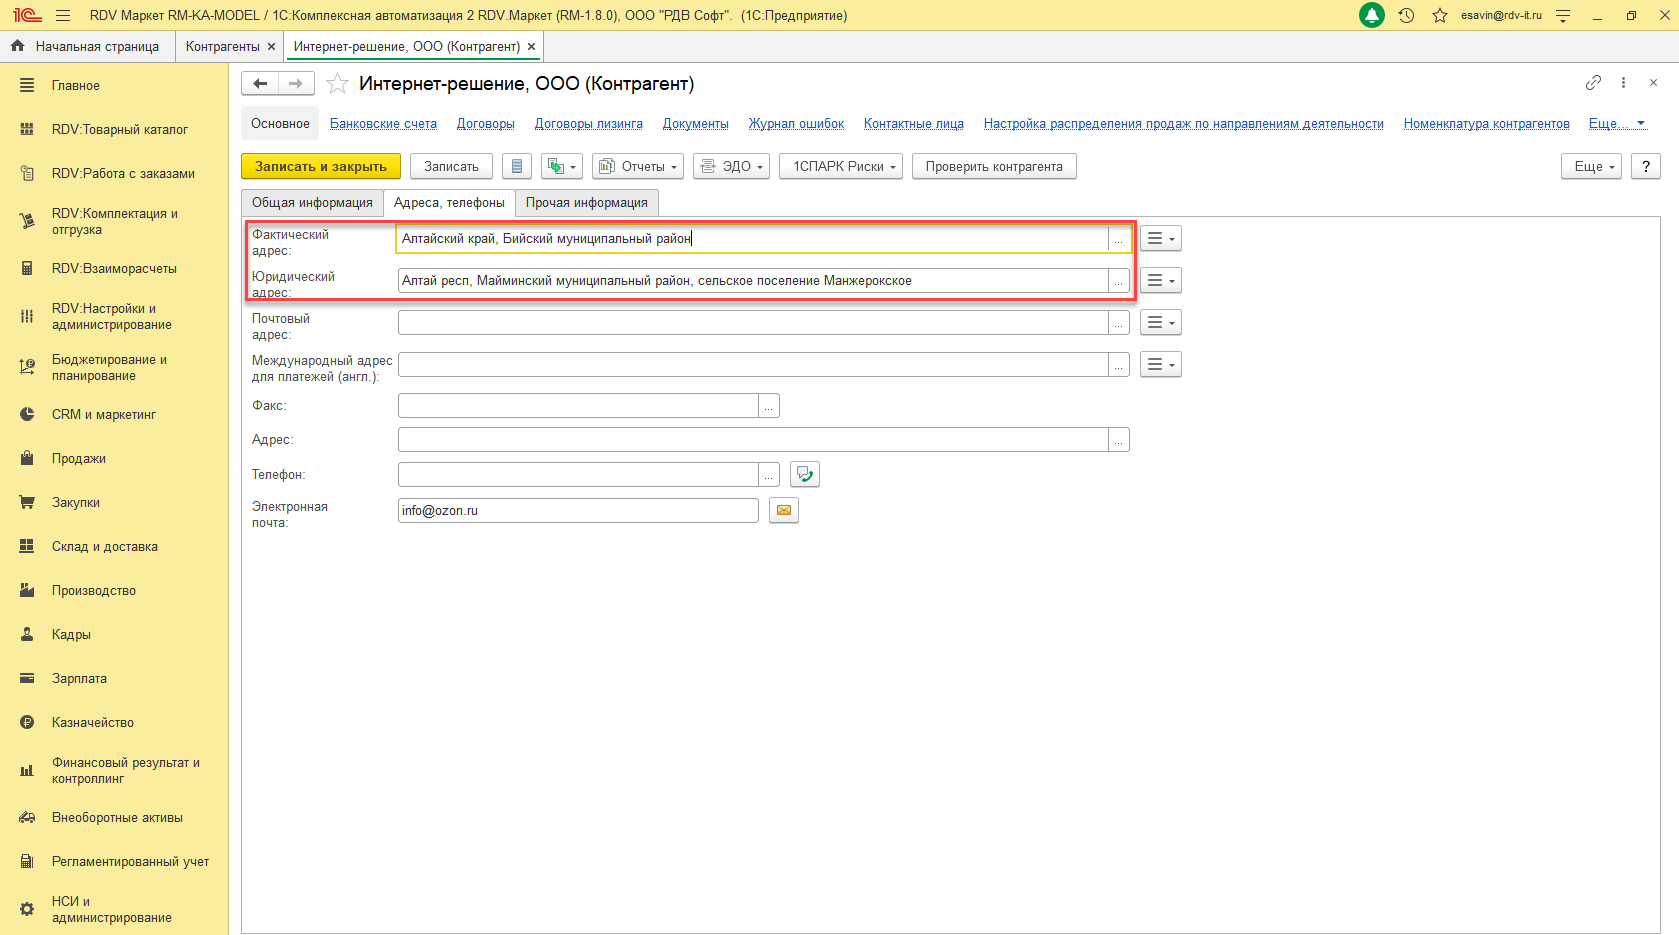Expand the ЭДО dropdown menu
The image size is (1679, 935).
pyautogui.click(x=731, y=167)
